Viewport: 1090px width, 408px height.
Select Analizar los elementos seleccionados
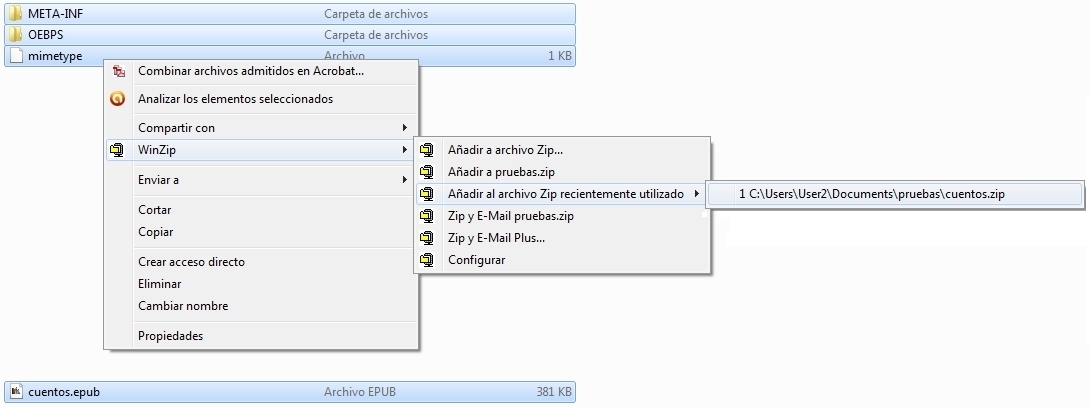[236, 99]
